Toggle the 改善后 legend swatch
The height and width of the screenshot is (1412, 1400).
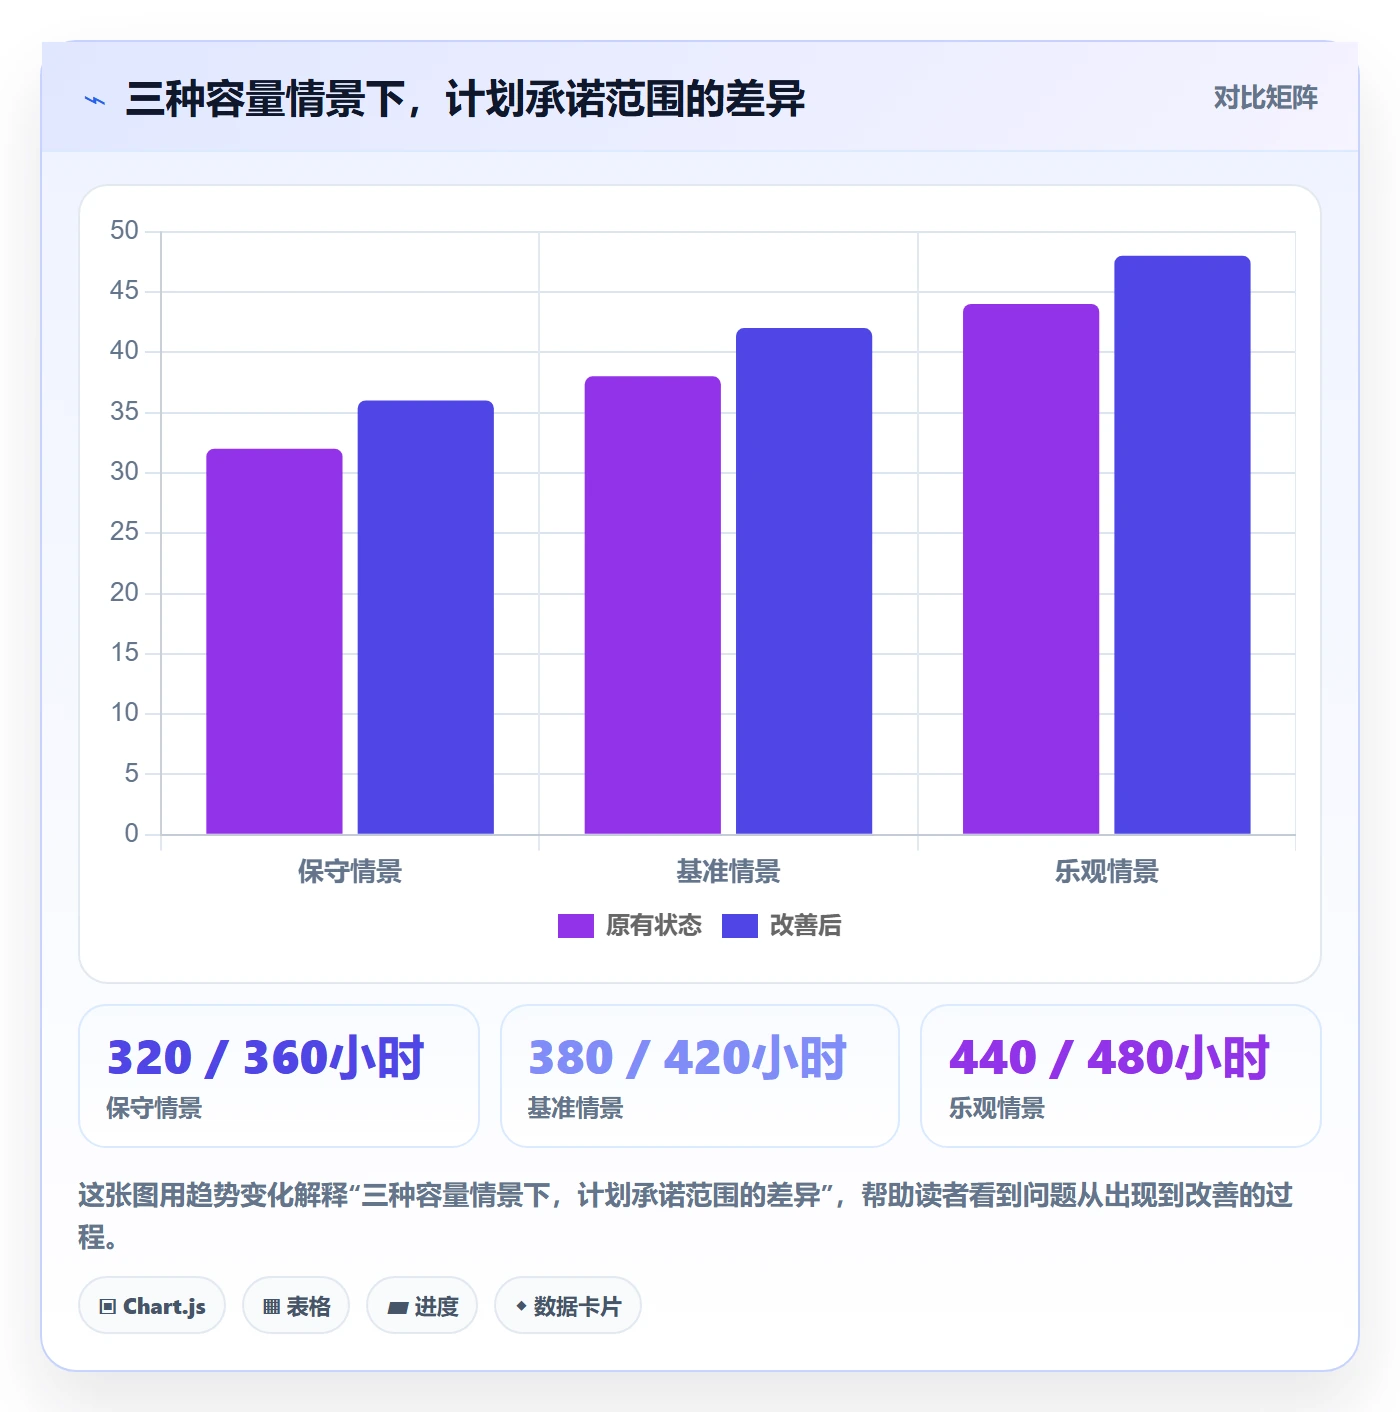[x=739, y=926]
